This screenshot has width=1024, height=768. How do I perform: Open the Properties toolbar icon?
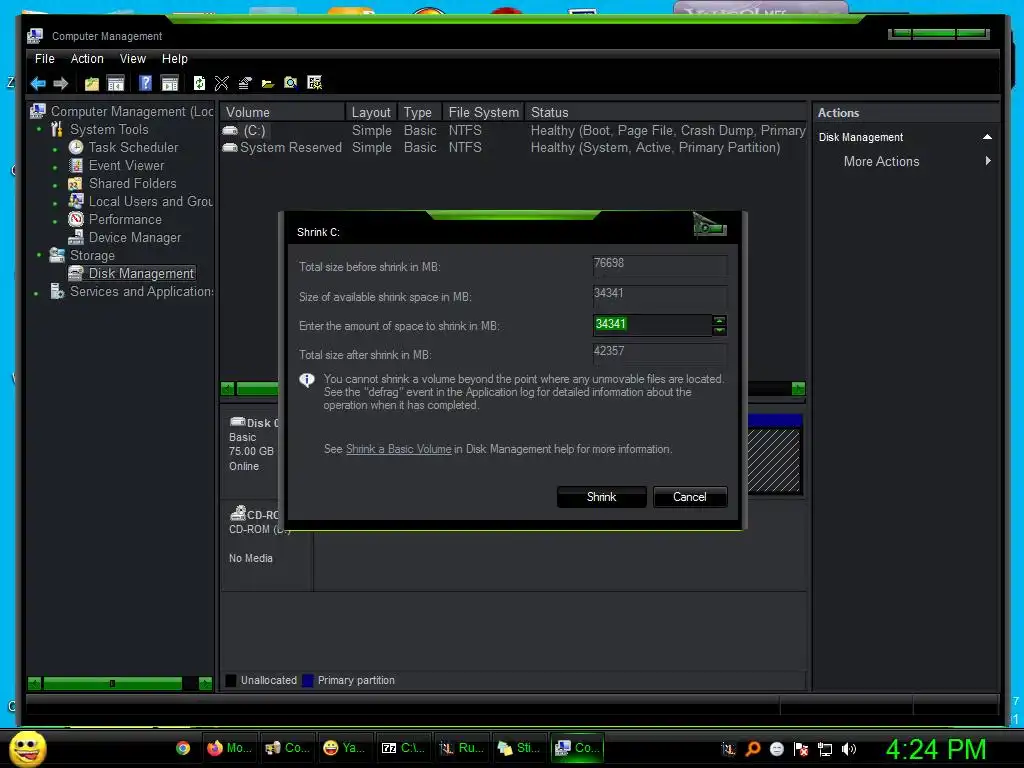click(245, 83)
